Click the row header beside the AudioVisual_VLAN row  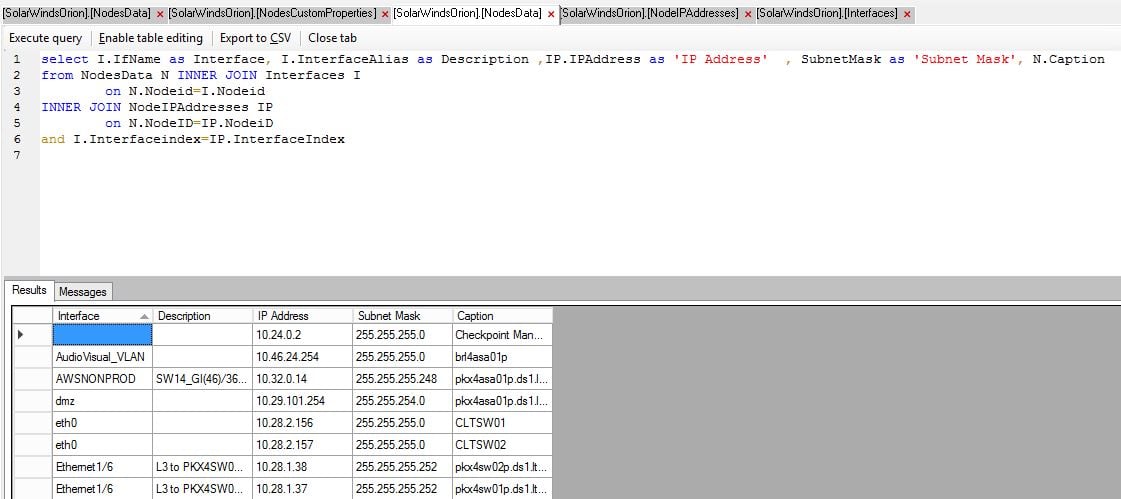click(x=33, y=357)
